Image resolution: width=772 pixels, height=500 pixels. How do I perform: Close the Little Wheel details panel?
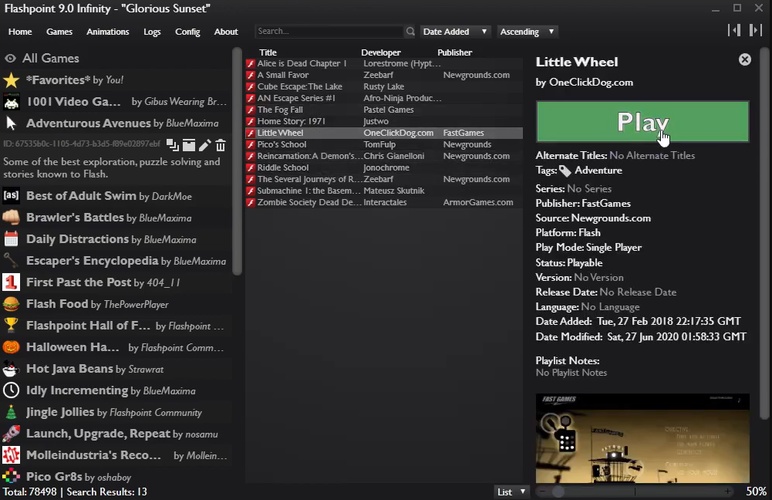(x=745, y=60)
